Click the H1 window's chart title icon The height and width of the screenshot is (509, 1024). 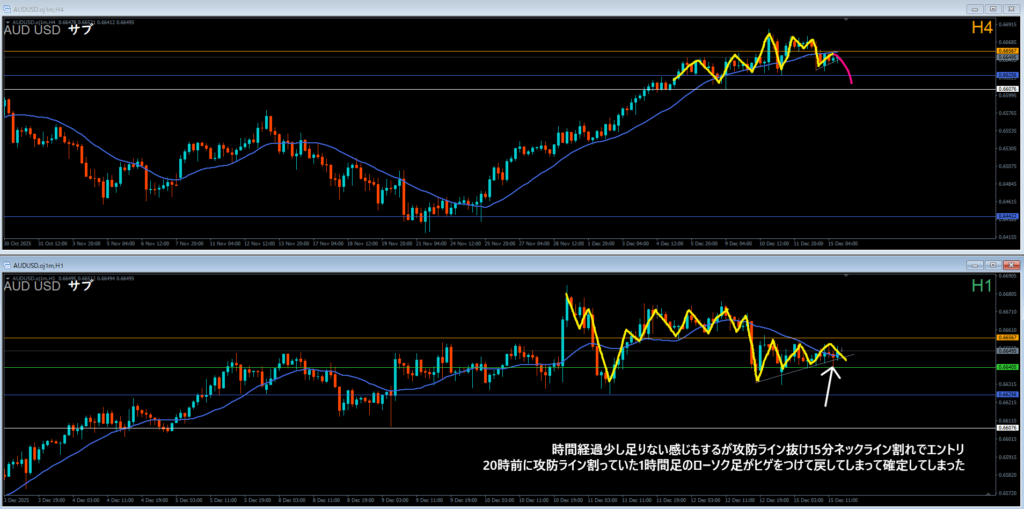(x=6, y=265)
